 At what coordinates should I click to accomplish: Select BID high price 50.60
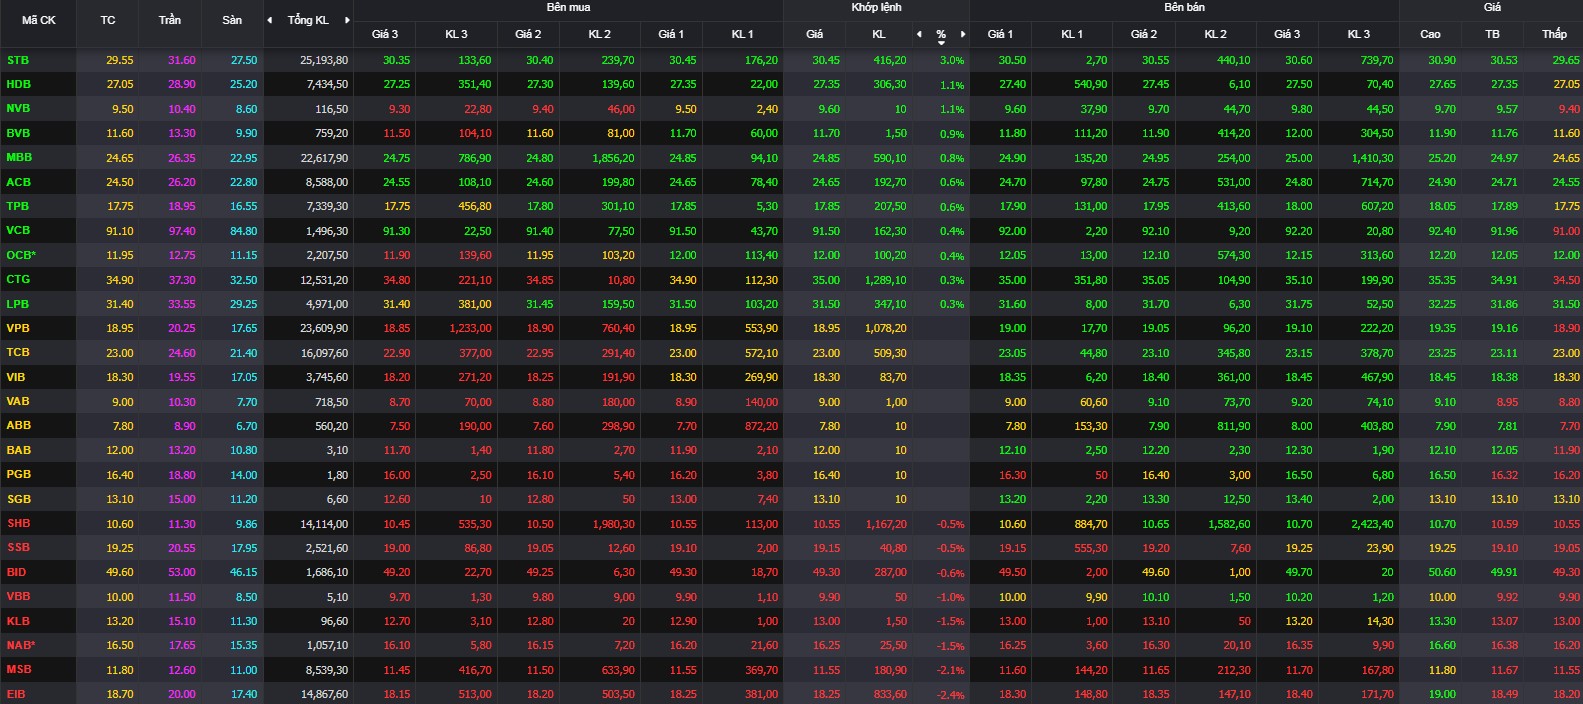pyautogui.click(x=1442, y=572)
